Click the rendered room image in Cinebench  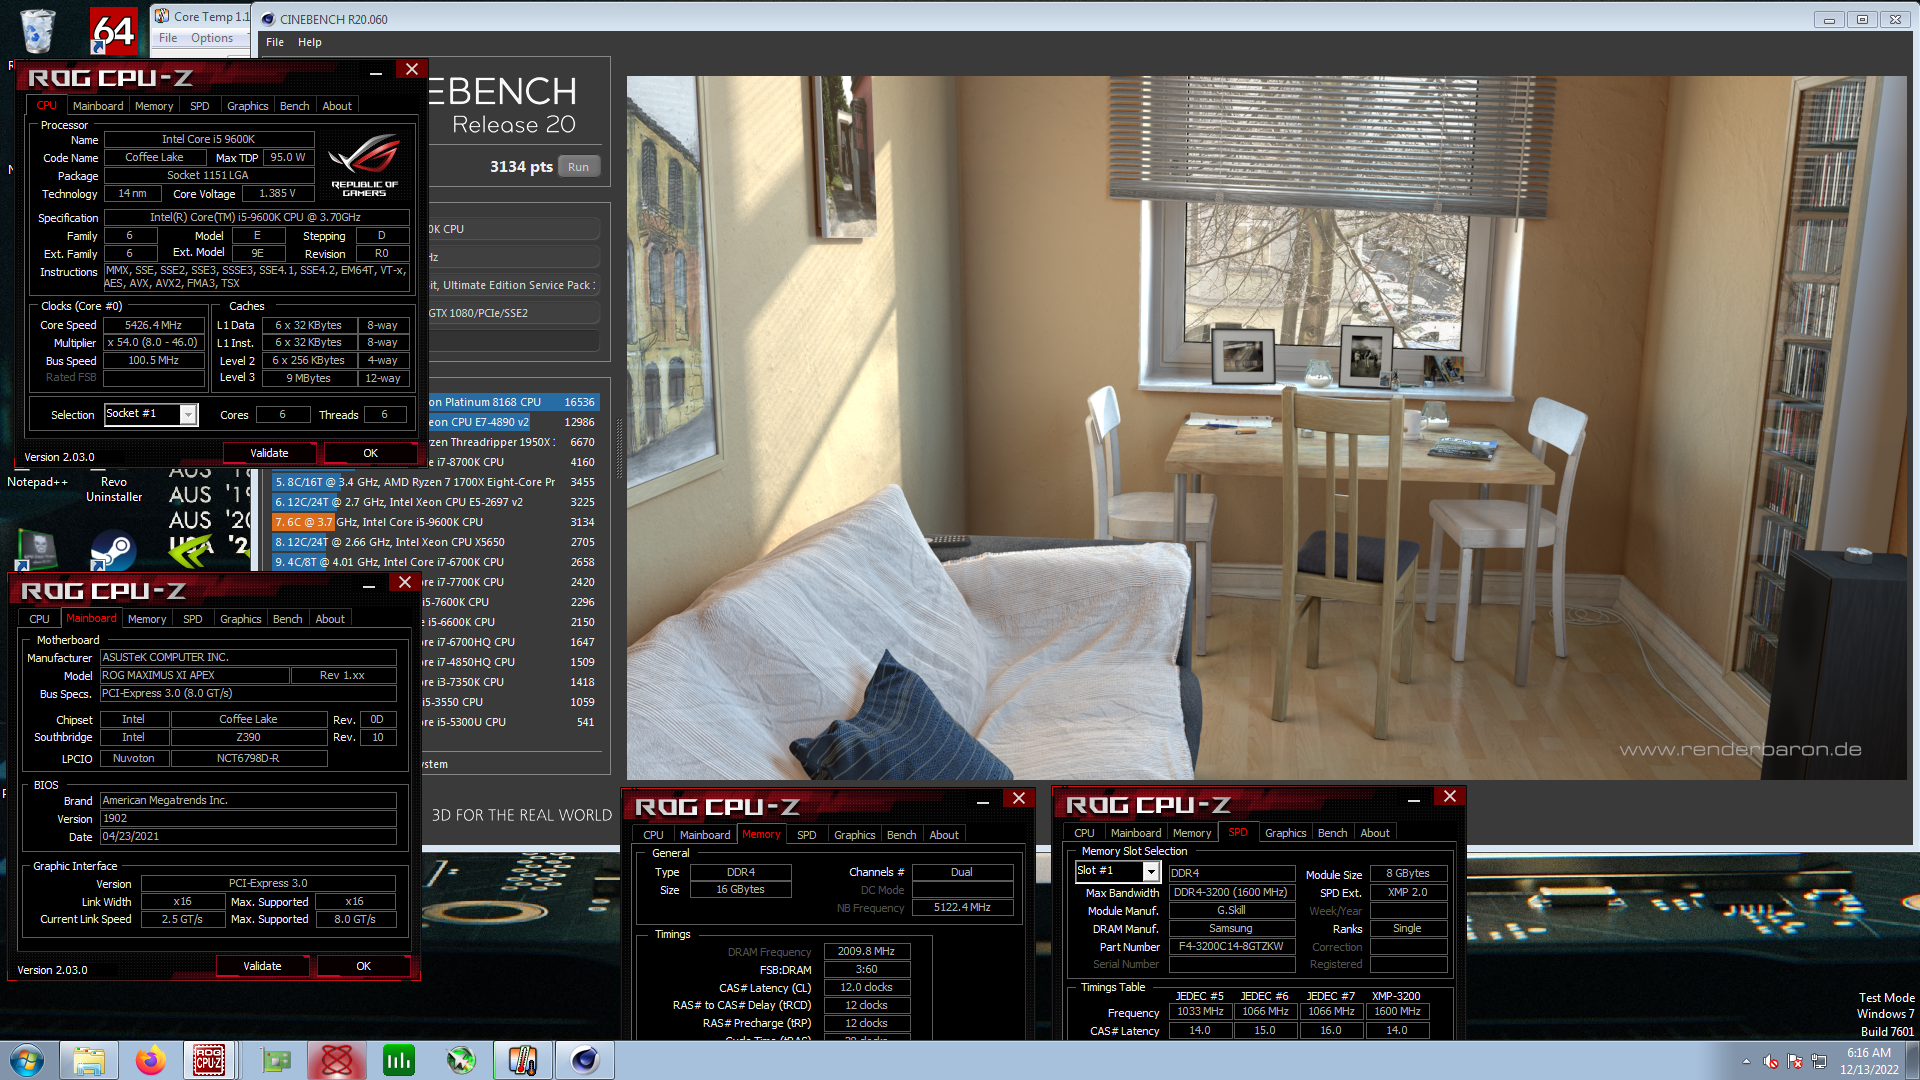1266,428
